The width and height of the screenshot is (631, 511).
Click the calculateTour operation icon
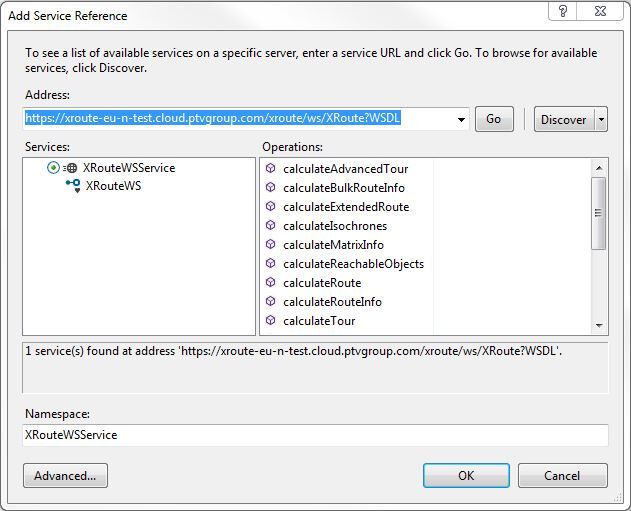coord(270,320)
